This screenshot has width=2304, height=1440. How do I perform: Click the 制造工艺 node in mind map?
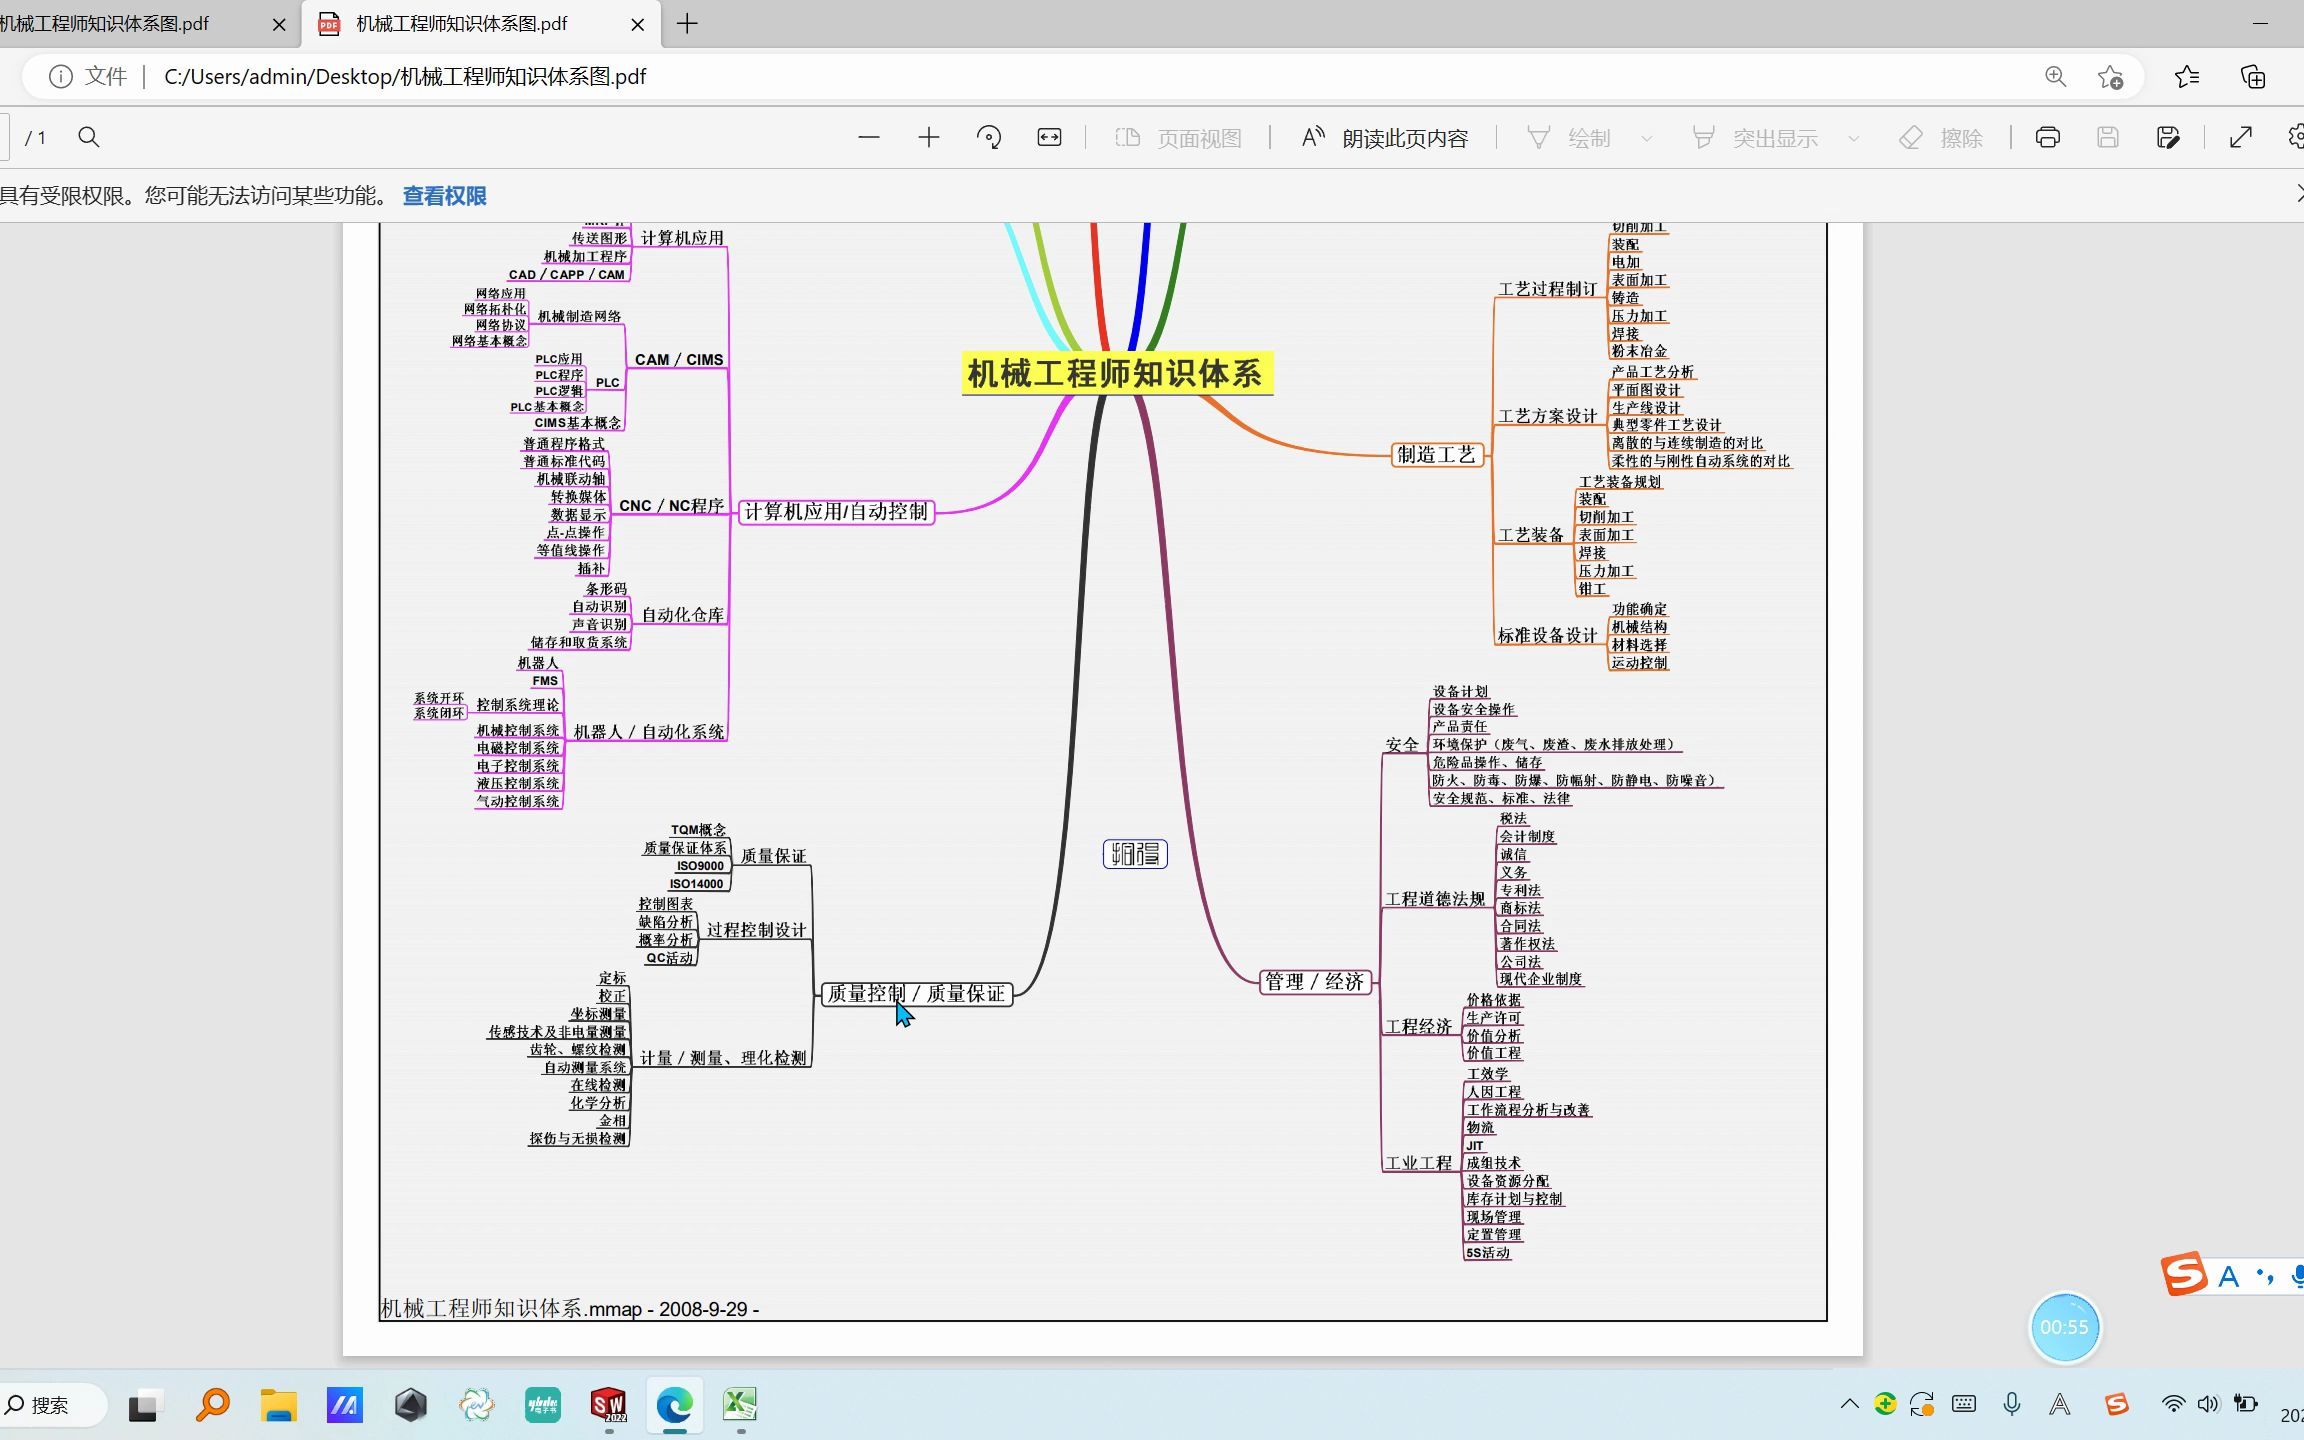1437,455
